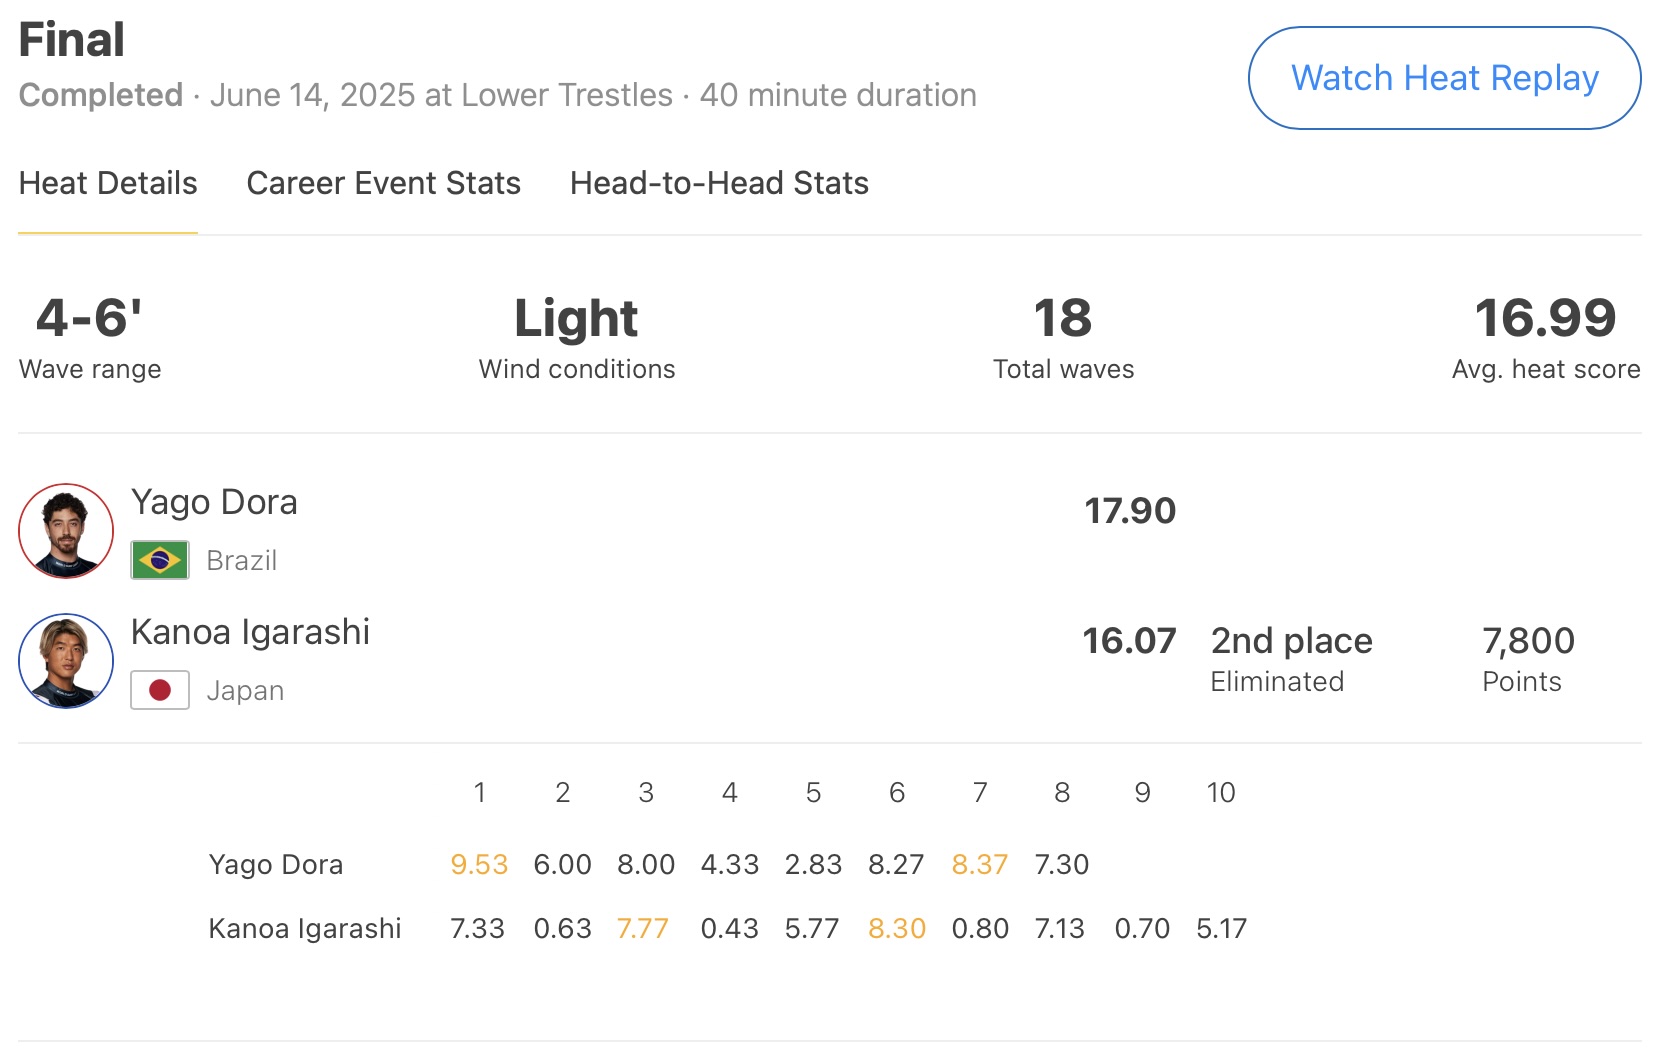Click the 2nd place result label
Screen dimensions: 1660x1052
pyautogui.click(x=1291, y=641)
